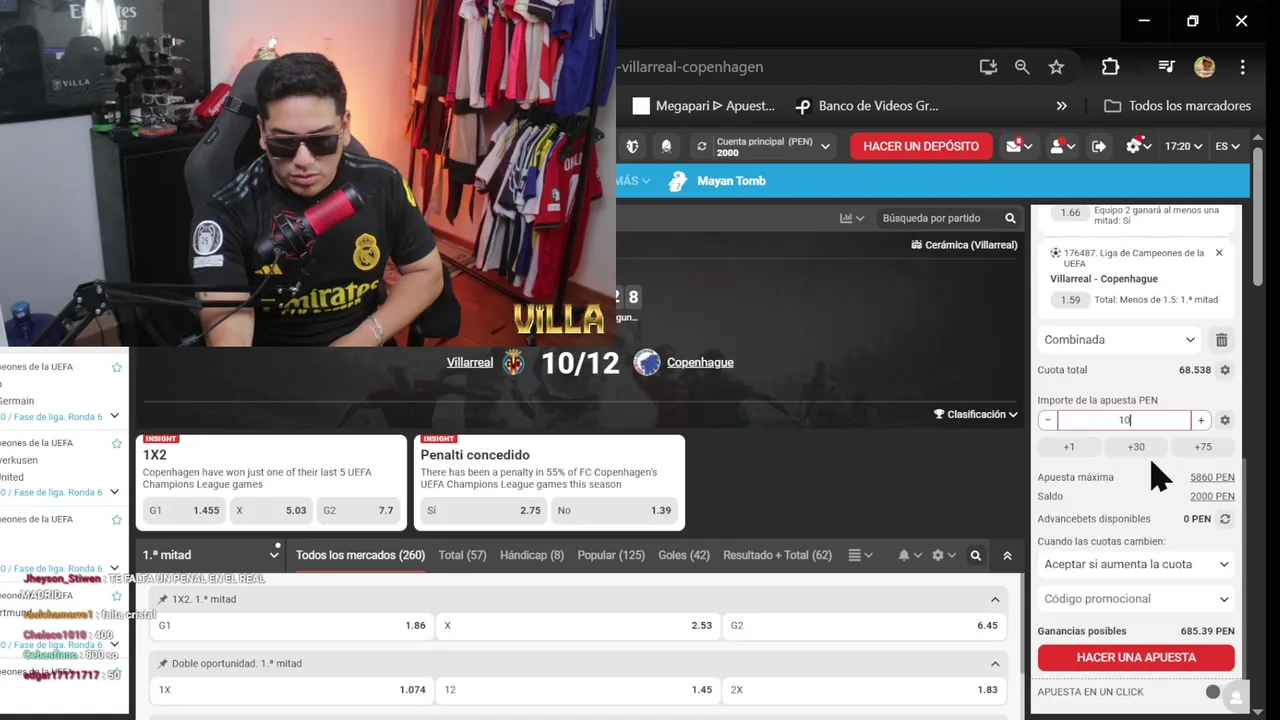This screenshot has height=720, width=1280.
Task: Clear the bet slip with trash icon
Action: click(x=1221, y=340)
